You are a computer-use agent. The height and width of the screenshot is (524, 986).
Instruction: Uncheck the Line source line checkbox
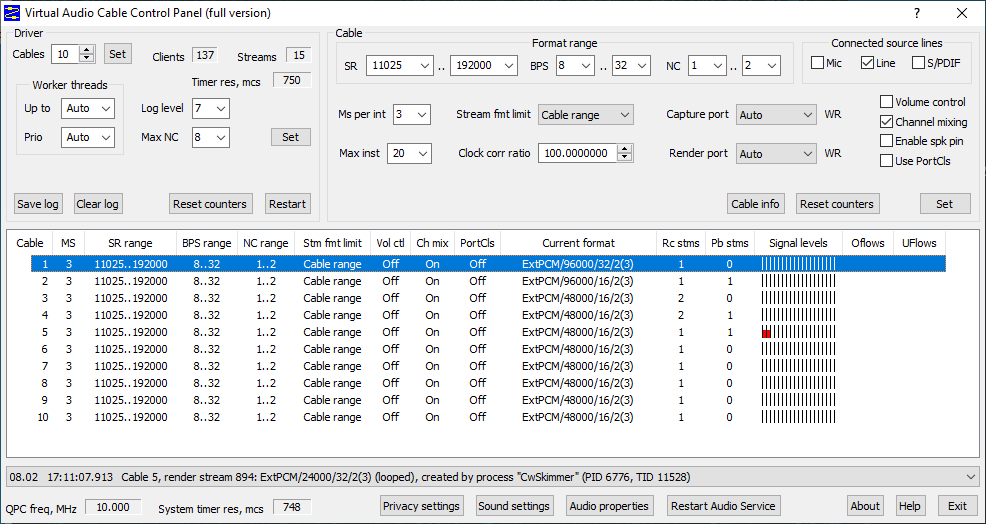tap(867, 63)
